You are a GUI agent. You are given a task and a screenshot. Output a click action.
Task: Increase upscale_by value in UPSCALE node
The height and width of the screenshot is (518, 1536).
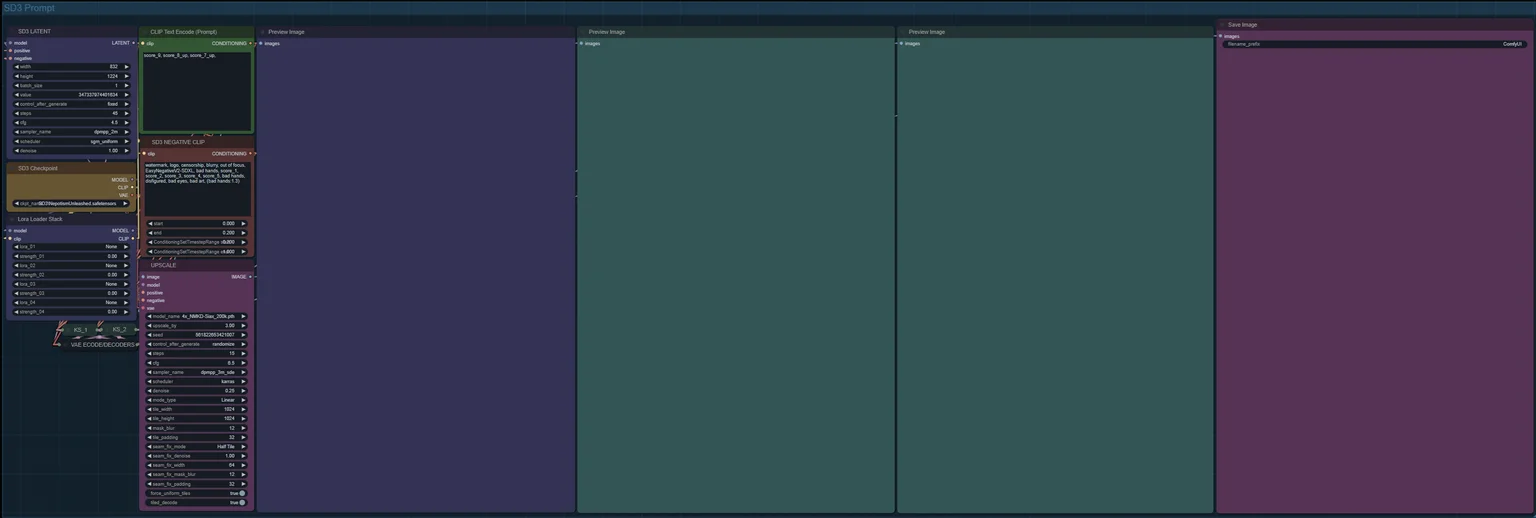[x=244, y=325]
